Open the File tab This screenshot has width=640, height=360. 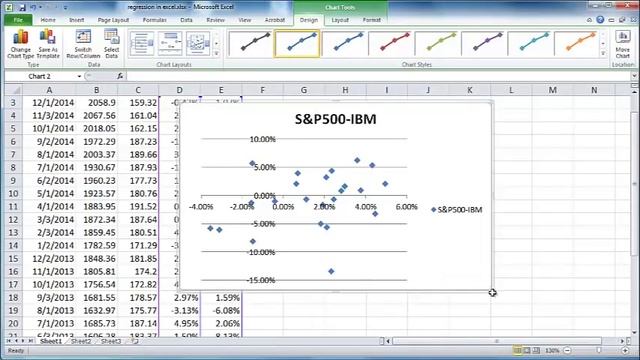18,20
